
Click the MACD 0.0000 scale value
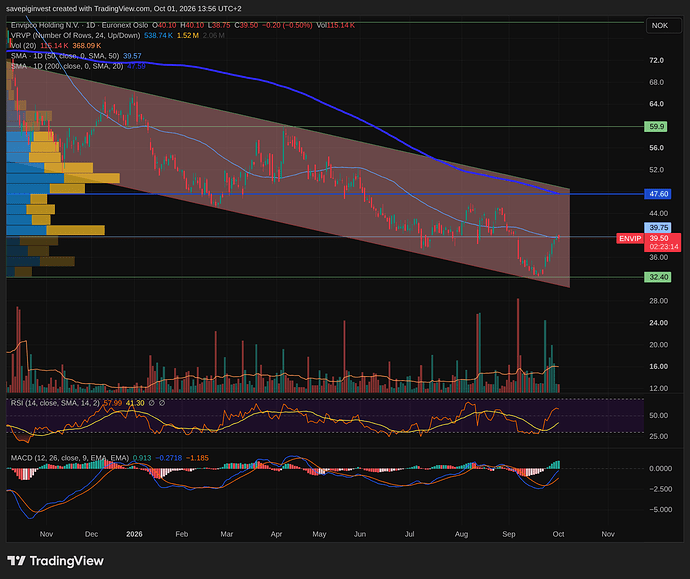pyautogui.click(x=660, y=469)
